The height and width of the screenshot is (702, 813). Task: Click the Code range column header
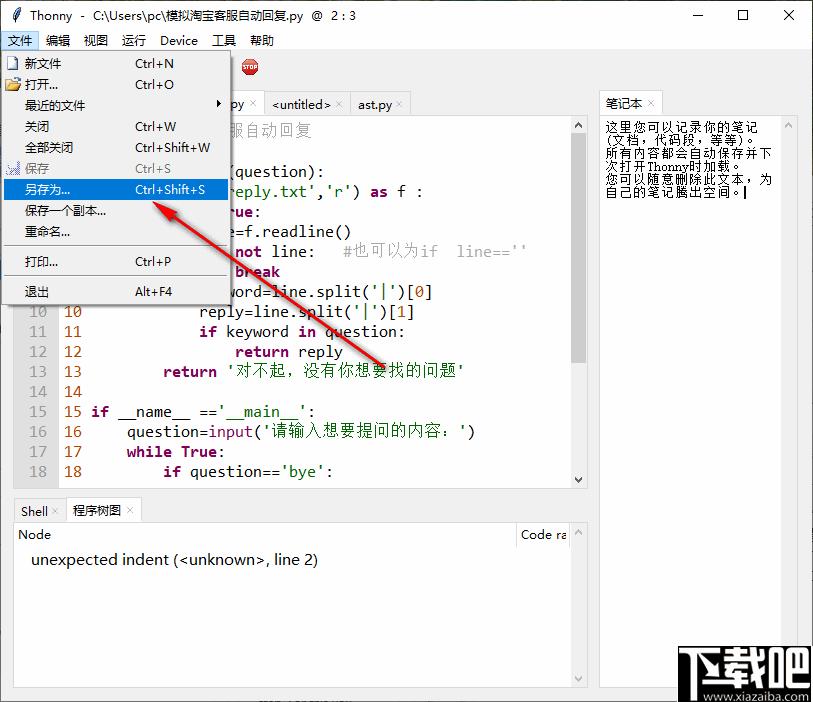coord(543,535)
